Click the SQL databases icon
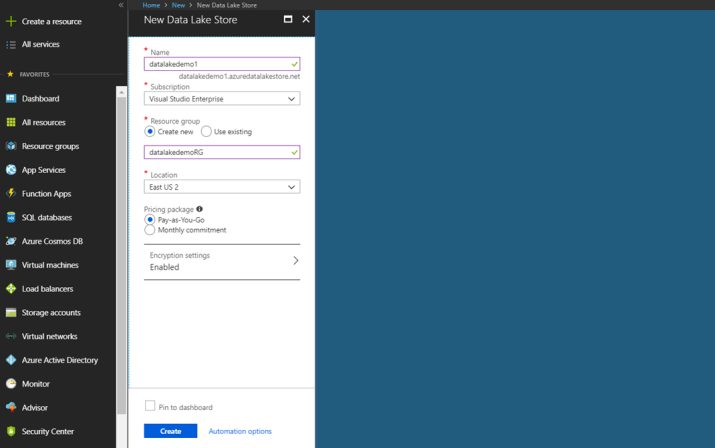 point(11,217)
